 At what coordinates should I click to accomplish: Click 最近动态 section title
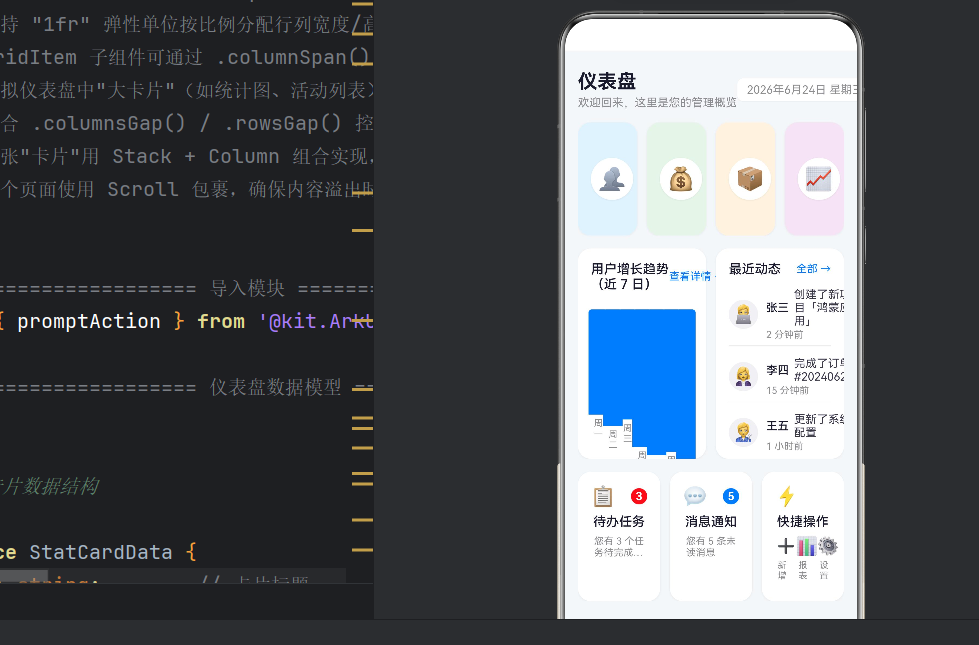point(755,269)
